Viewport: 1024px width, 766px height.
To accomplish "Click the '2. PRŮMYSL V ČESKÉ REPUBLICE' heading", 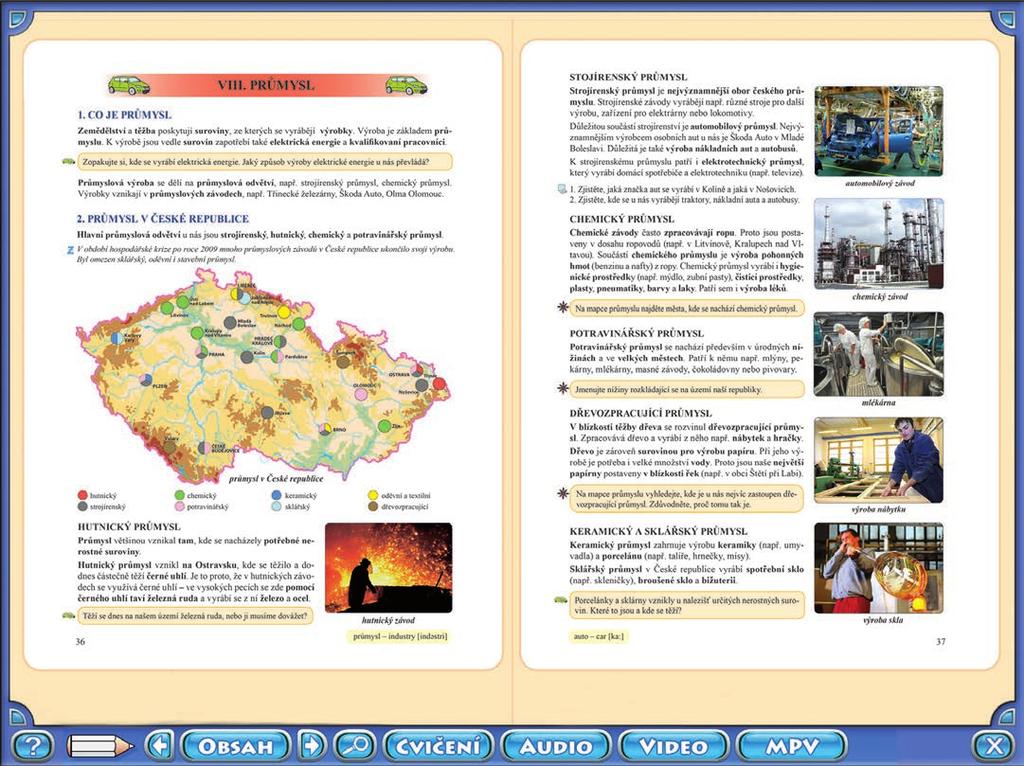I will (163, 219).
